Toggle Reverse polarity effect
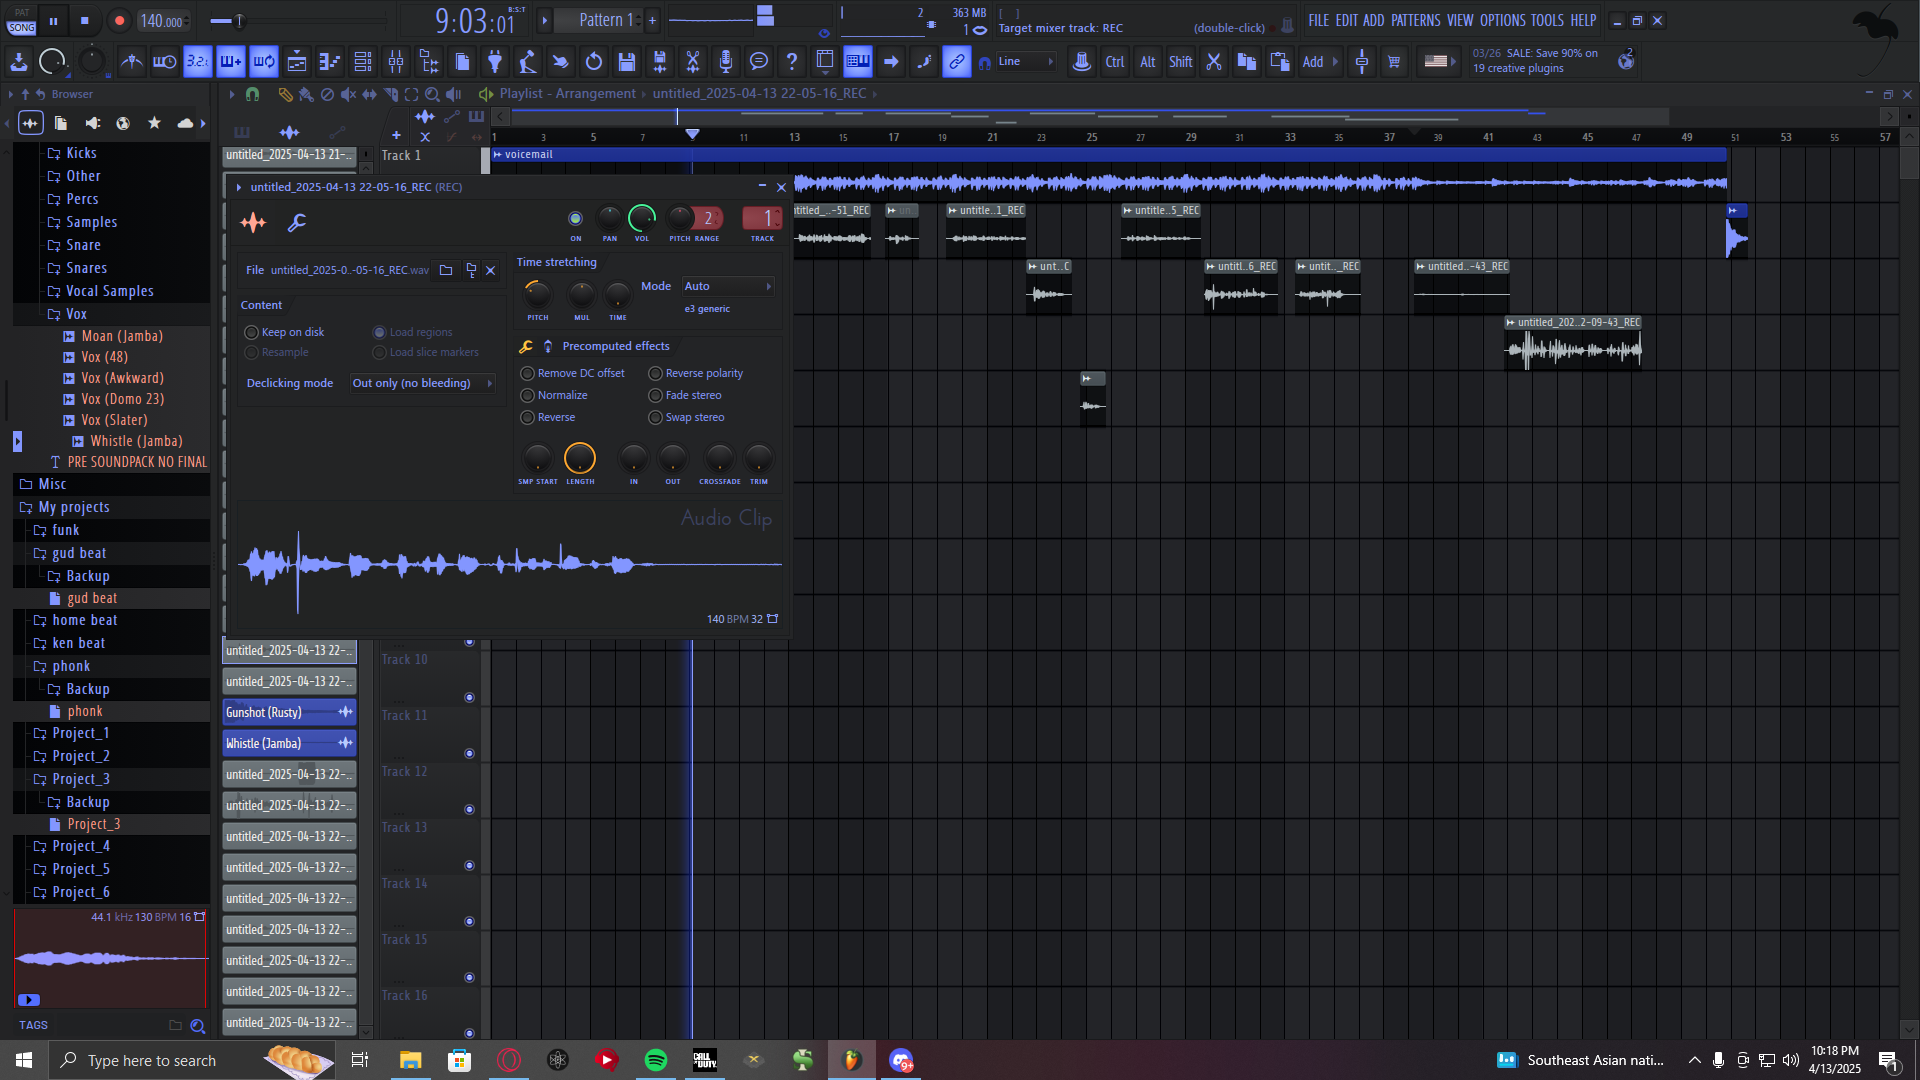1920x1080 pixels. point(656,373)
